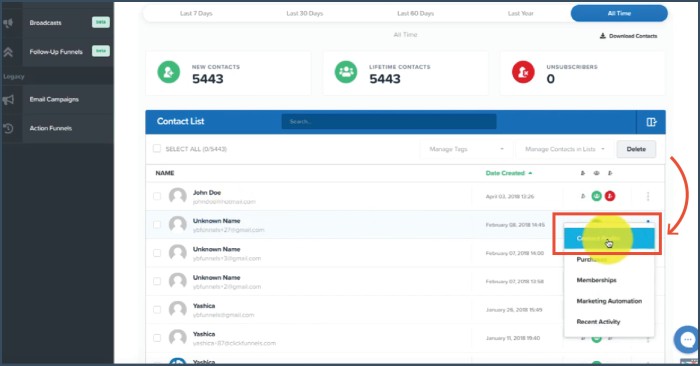Click date April 03, 2018 13:26

510,196
